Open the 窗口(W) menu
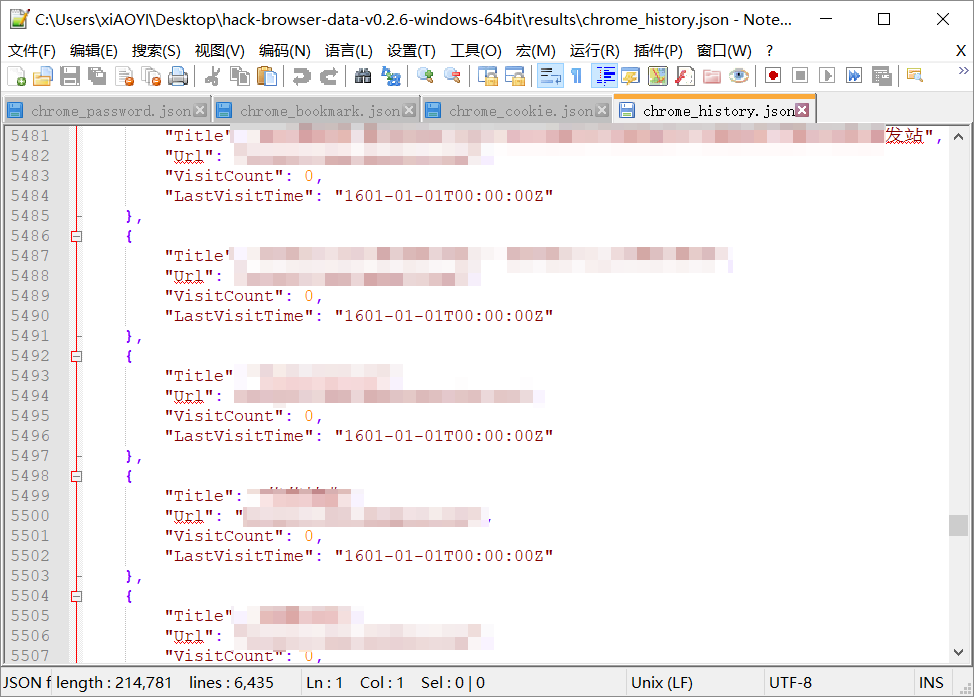 pos(724,50)
